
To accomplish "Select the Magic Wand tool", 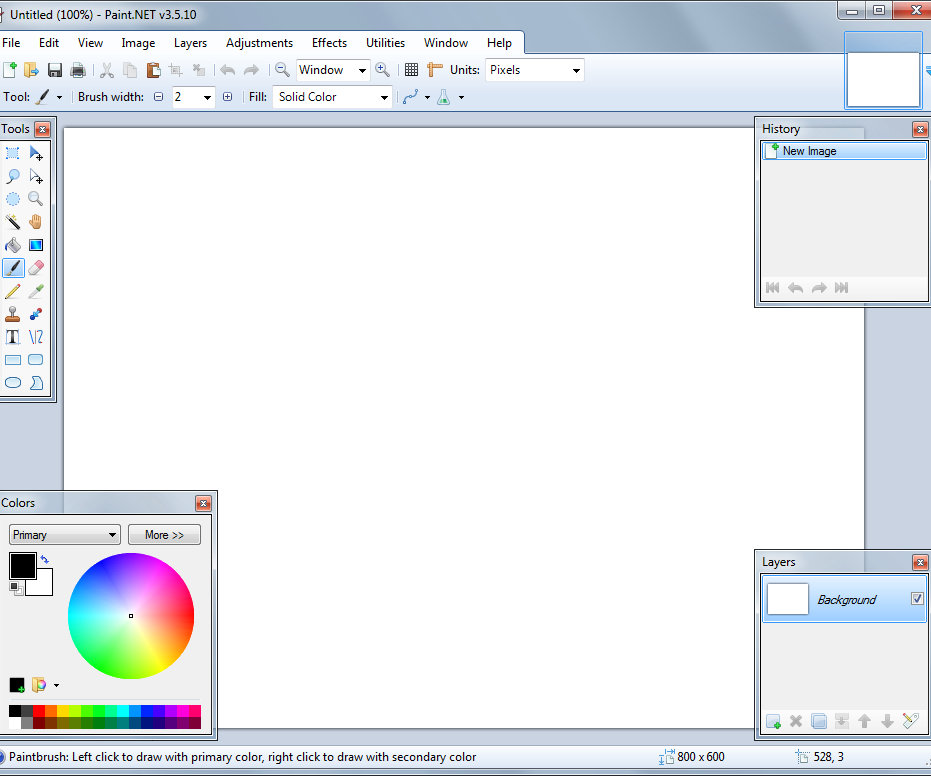I will click(x=13, y=222).
